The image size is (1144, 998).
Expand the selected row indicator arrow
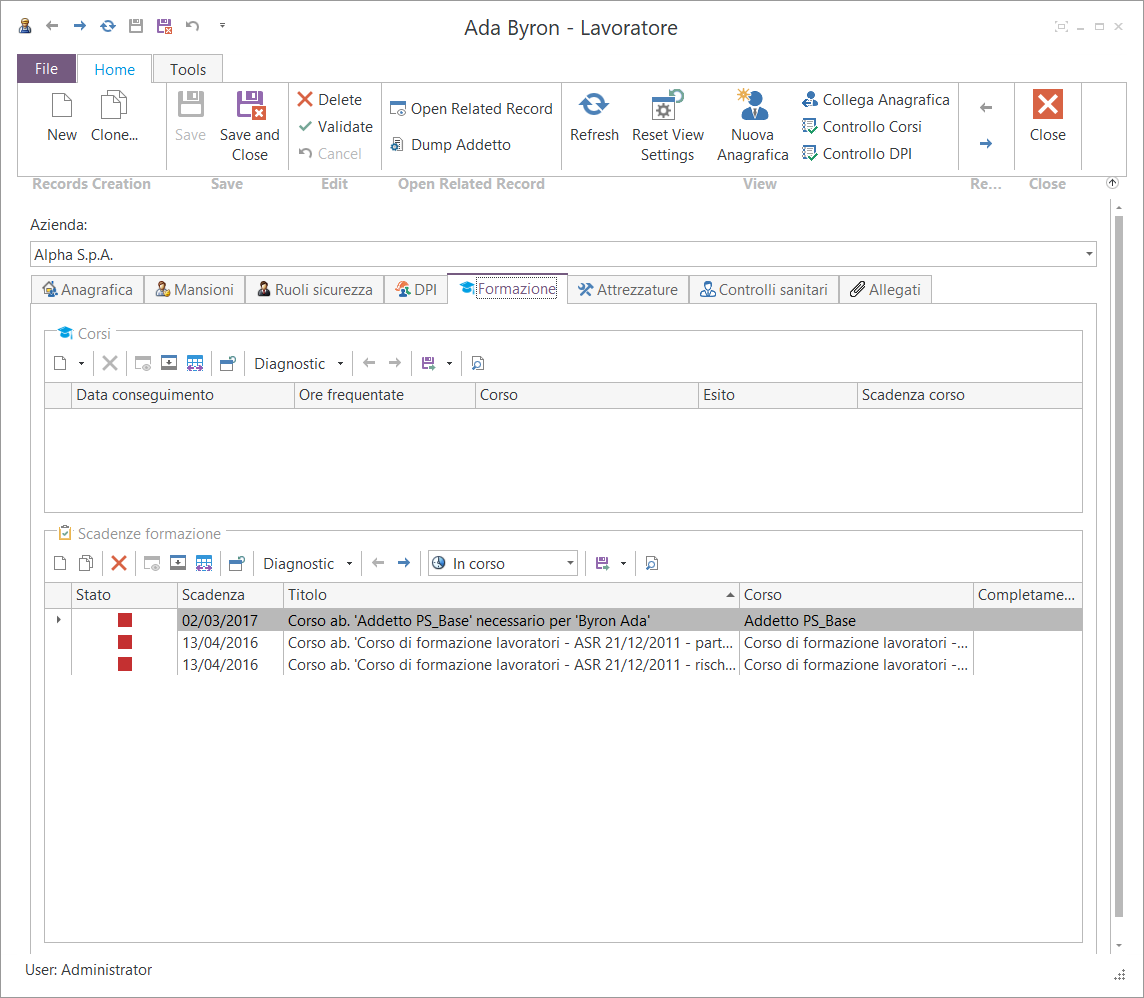(x=58, y=620)
